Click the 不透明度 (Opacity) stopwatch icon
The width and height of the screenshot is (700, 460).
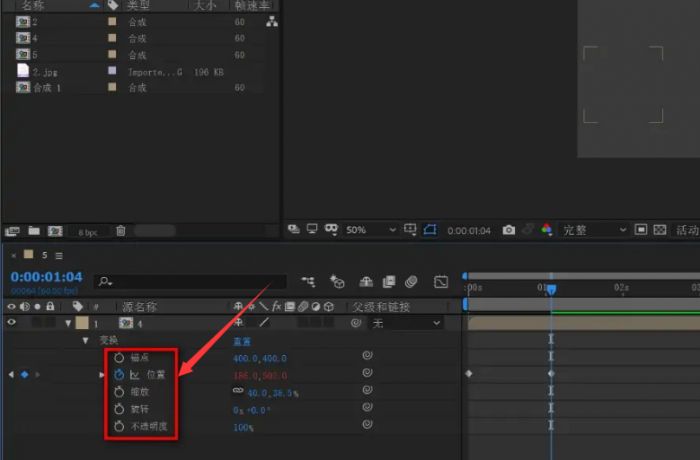pyautogui.click(x=119, y=427)
